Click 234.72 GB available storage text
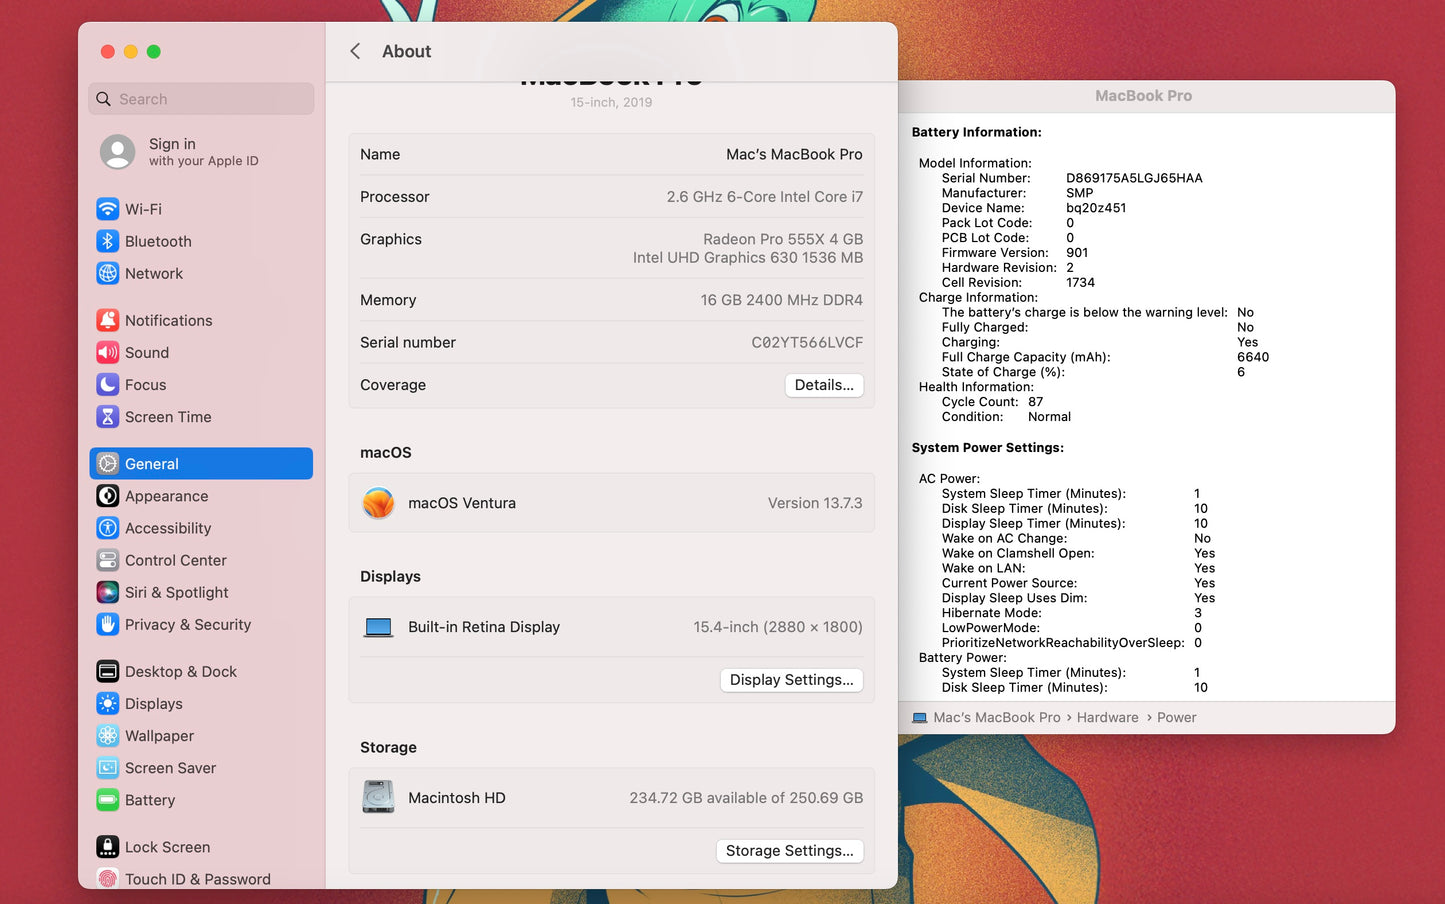 tap(746, 798)
